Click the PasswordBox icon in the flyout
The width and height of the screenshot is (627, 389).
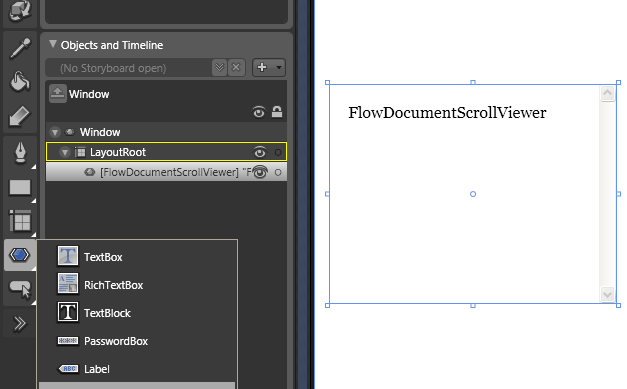point(68,341)
